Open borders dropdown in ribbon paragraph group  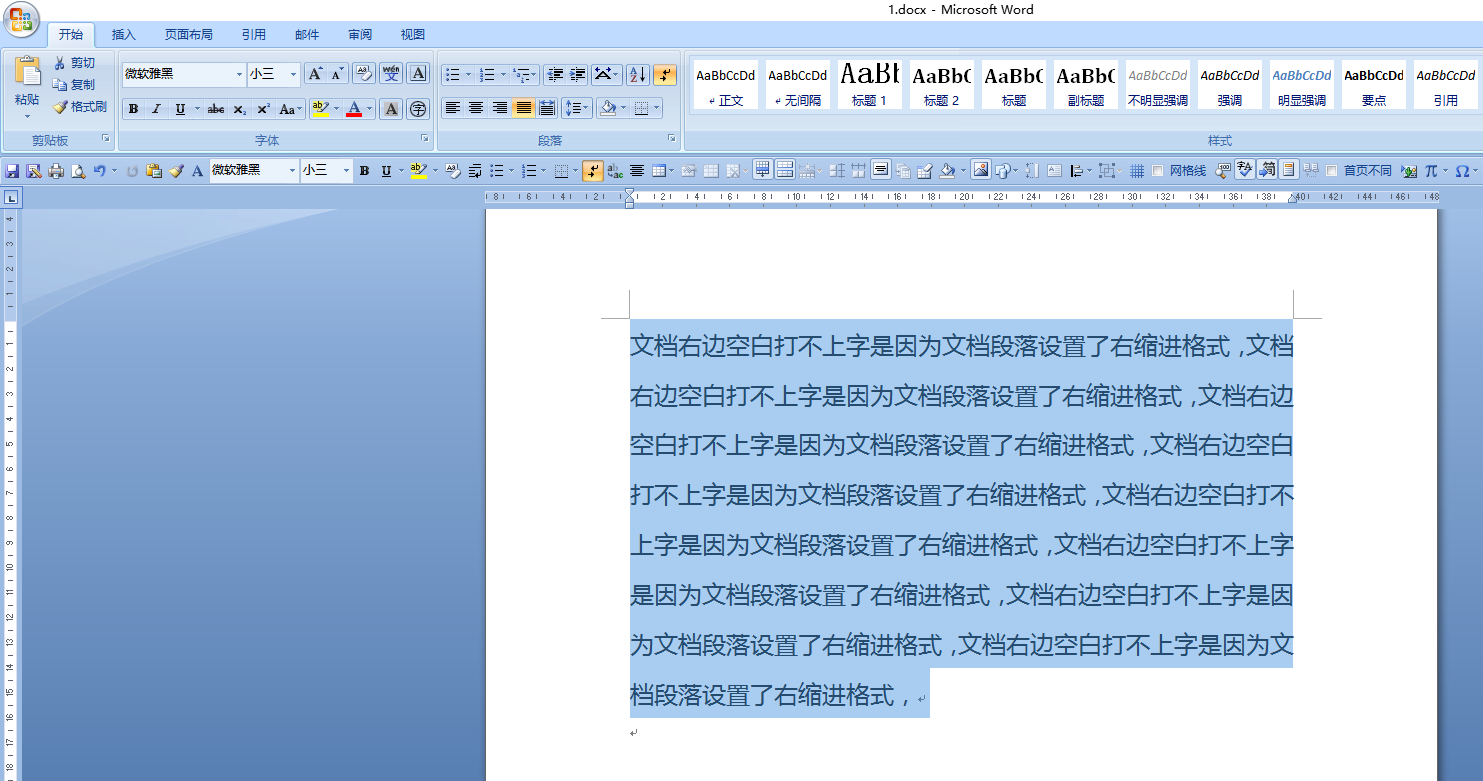(656, 108)
